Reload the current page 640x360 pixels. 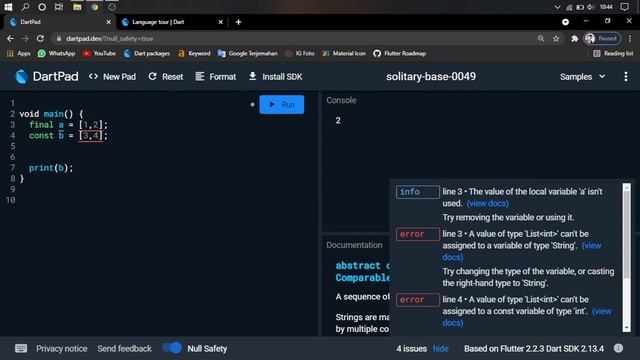click(40, 38)
